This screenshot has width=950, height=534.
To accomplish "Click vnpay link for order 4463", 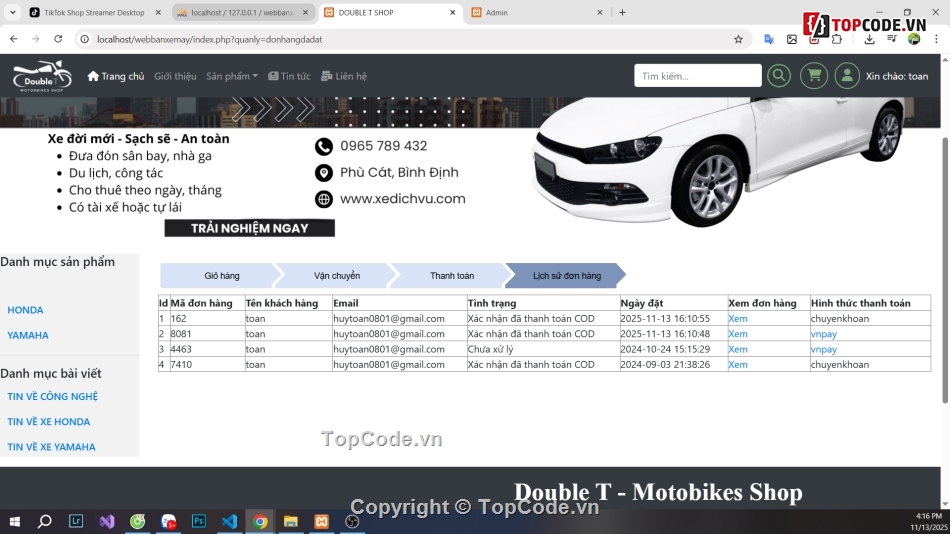I will [x=824, y=349].
